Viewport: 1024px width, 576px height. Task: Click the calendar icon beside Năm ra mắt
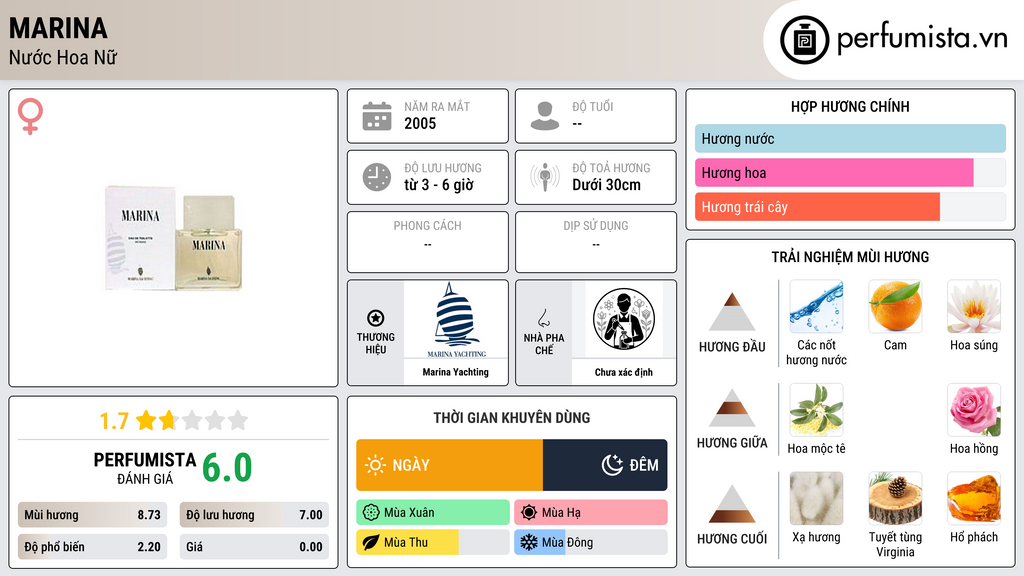point(377,116)
